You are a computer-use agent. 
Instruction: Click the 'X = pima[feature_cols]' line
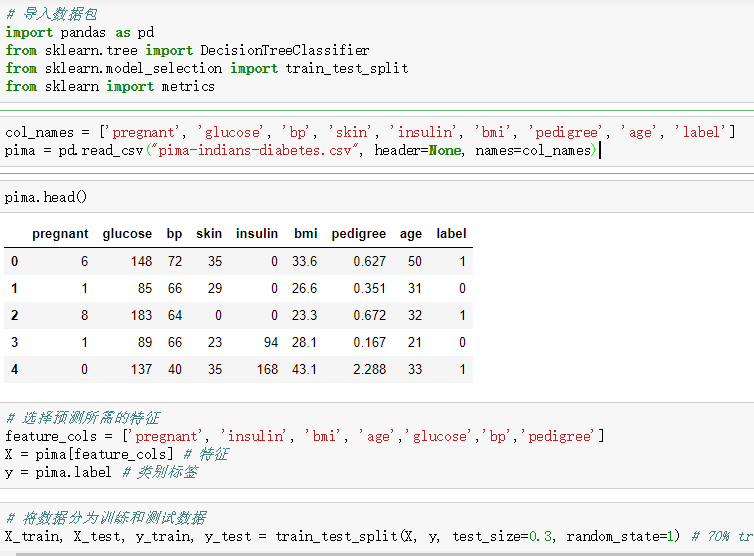117,454
